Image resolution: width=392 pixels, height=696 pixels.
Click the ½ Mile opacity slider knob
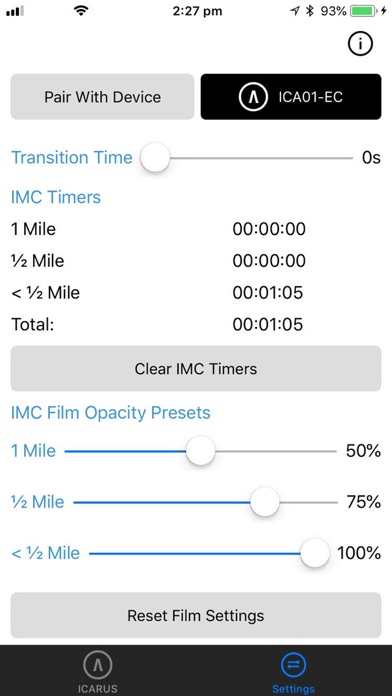click(265, 502)
